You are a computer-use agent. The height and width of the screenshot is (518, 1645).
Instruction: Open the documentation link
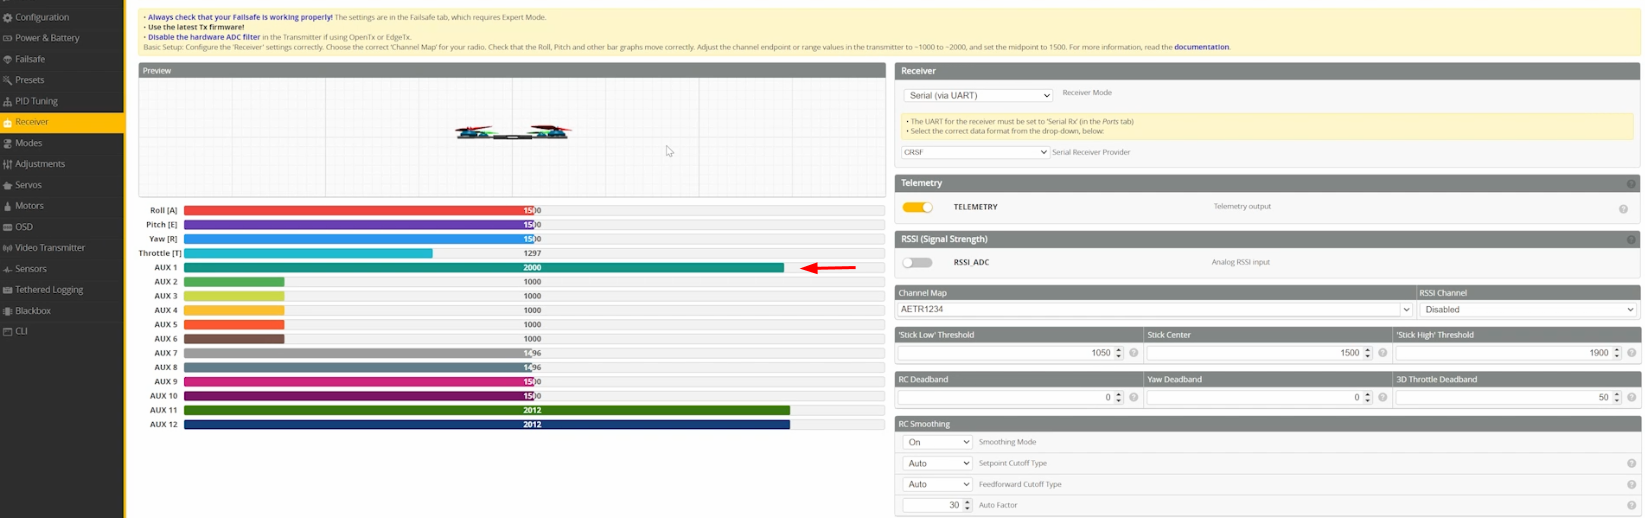[1200, 47]
